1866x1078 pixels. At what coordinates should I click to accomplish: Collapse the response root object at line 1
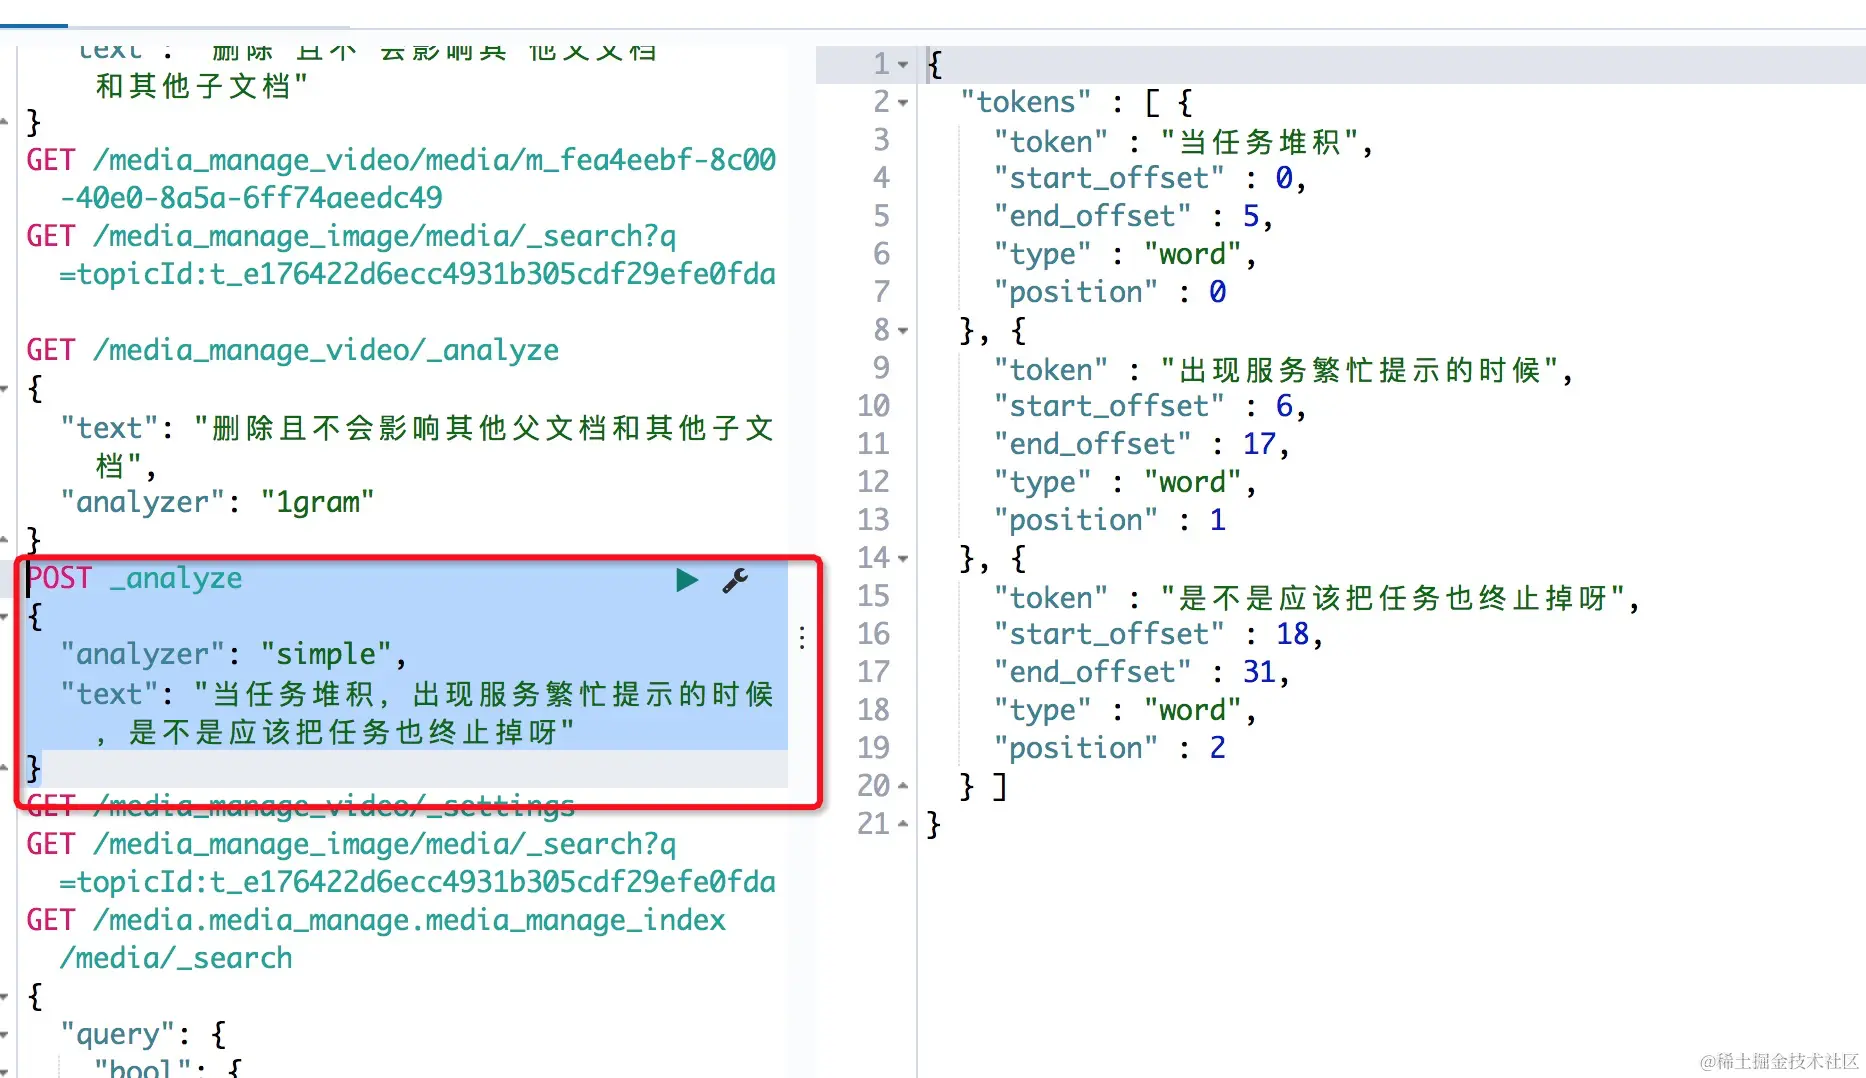(903, 64)
